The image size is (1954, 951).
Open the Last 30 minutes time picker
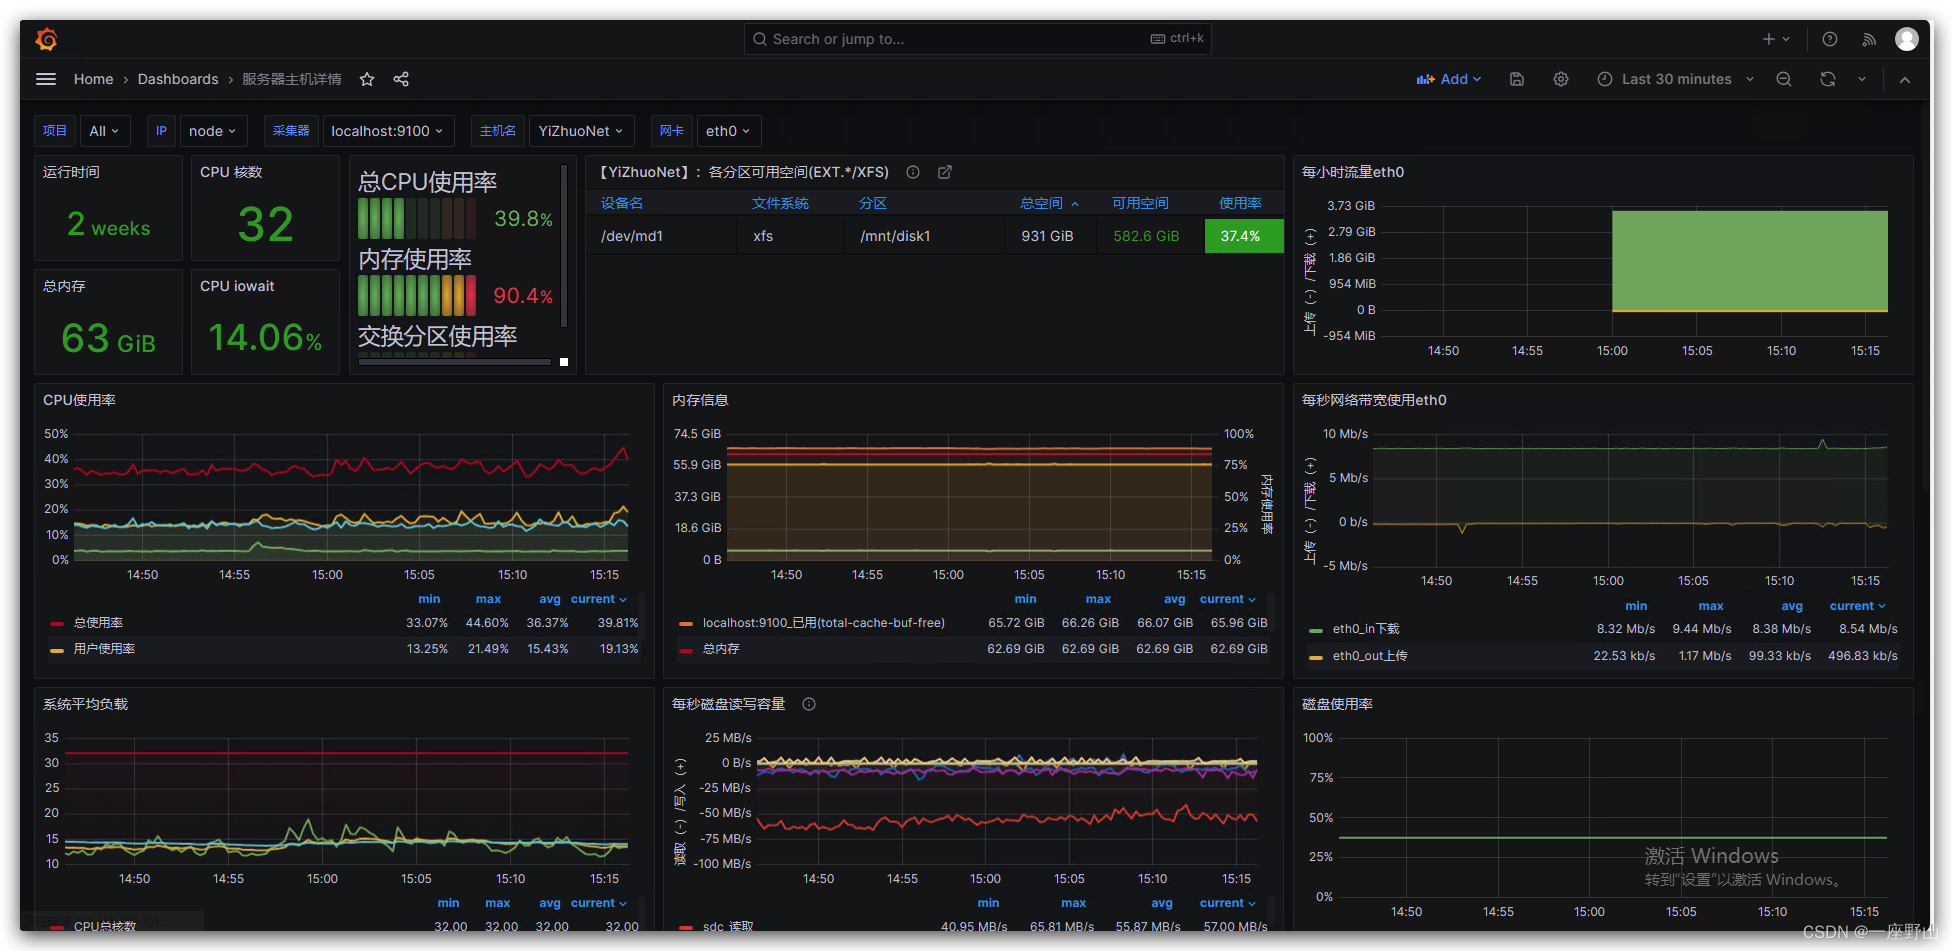click(1676, 79)
